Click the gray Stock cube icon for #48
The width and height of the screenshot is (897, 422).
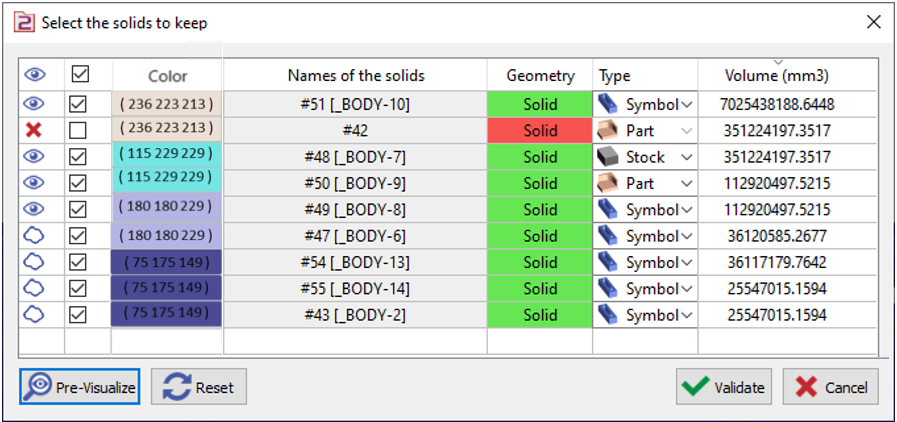[x=608, y=157]
